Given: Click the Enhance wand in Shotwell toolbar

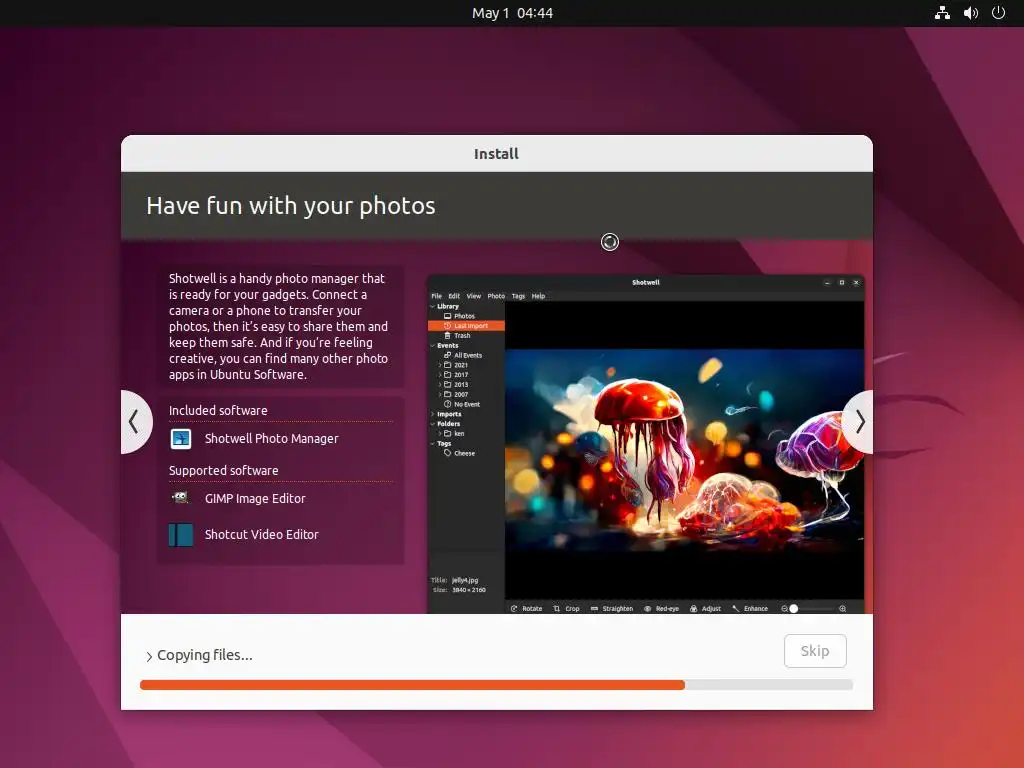Looking at the screenshot, I should 750,609.
